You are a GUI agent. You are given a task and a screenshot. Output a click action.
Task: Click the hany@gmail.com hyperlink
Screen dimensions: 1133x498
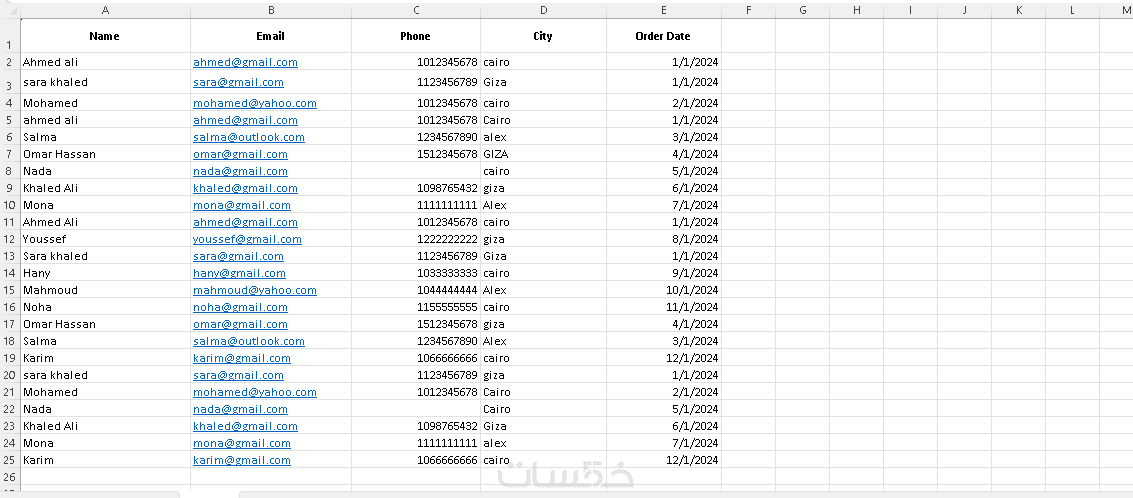tap(239, 273)
